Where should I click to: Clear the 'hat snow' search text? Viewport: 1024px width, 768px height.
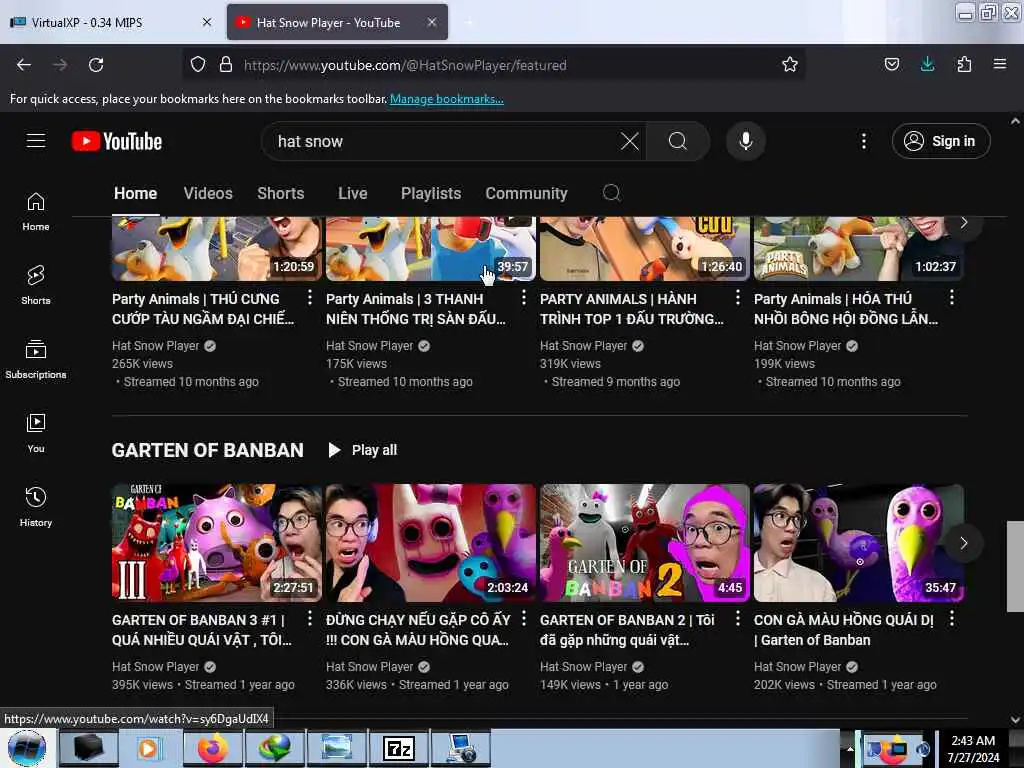630,141
